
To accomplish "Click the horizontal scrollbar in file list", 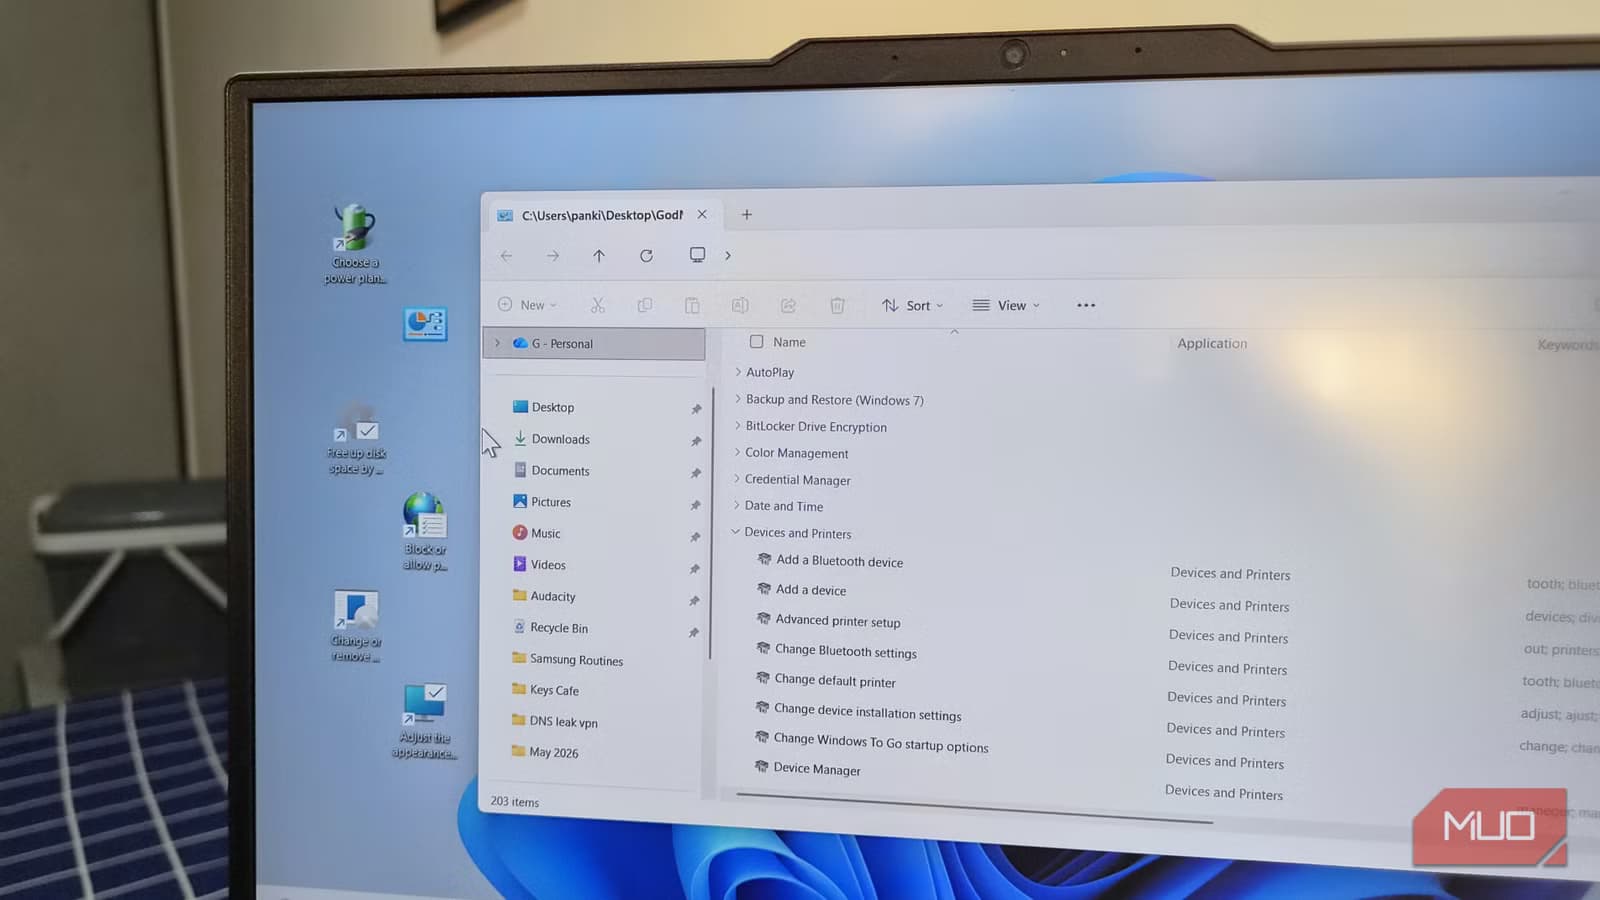I will pos(974,808).
